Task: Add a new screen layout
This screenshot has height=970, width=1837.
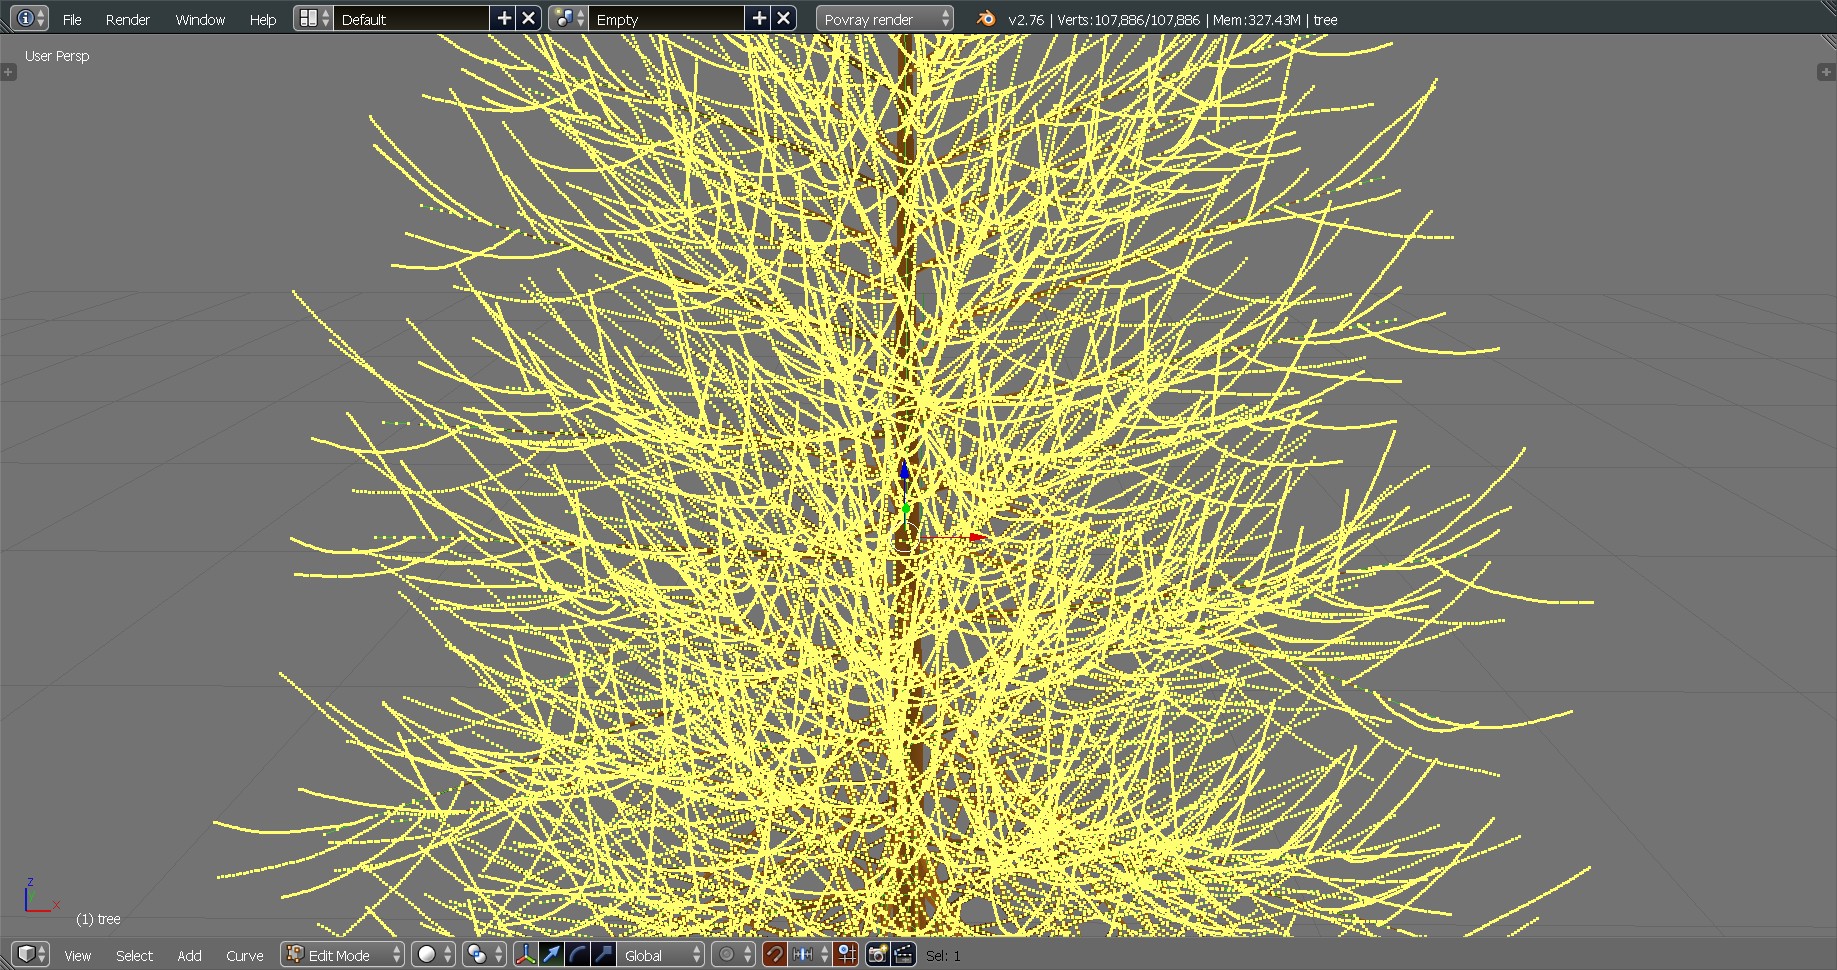Action: [504, 19]
